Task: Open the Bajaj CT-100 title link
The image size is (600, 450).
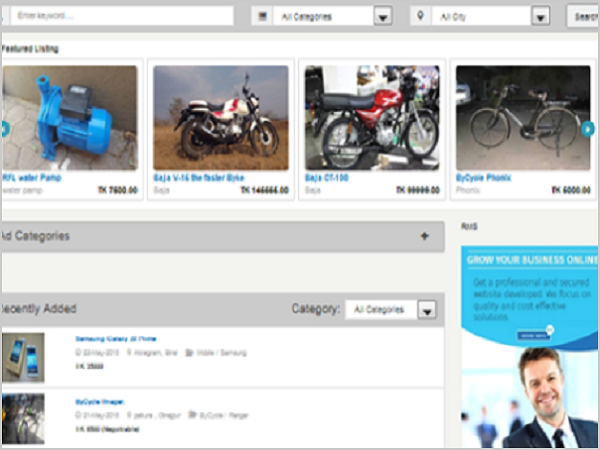Action: coord(326,178)
